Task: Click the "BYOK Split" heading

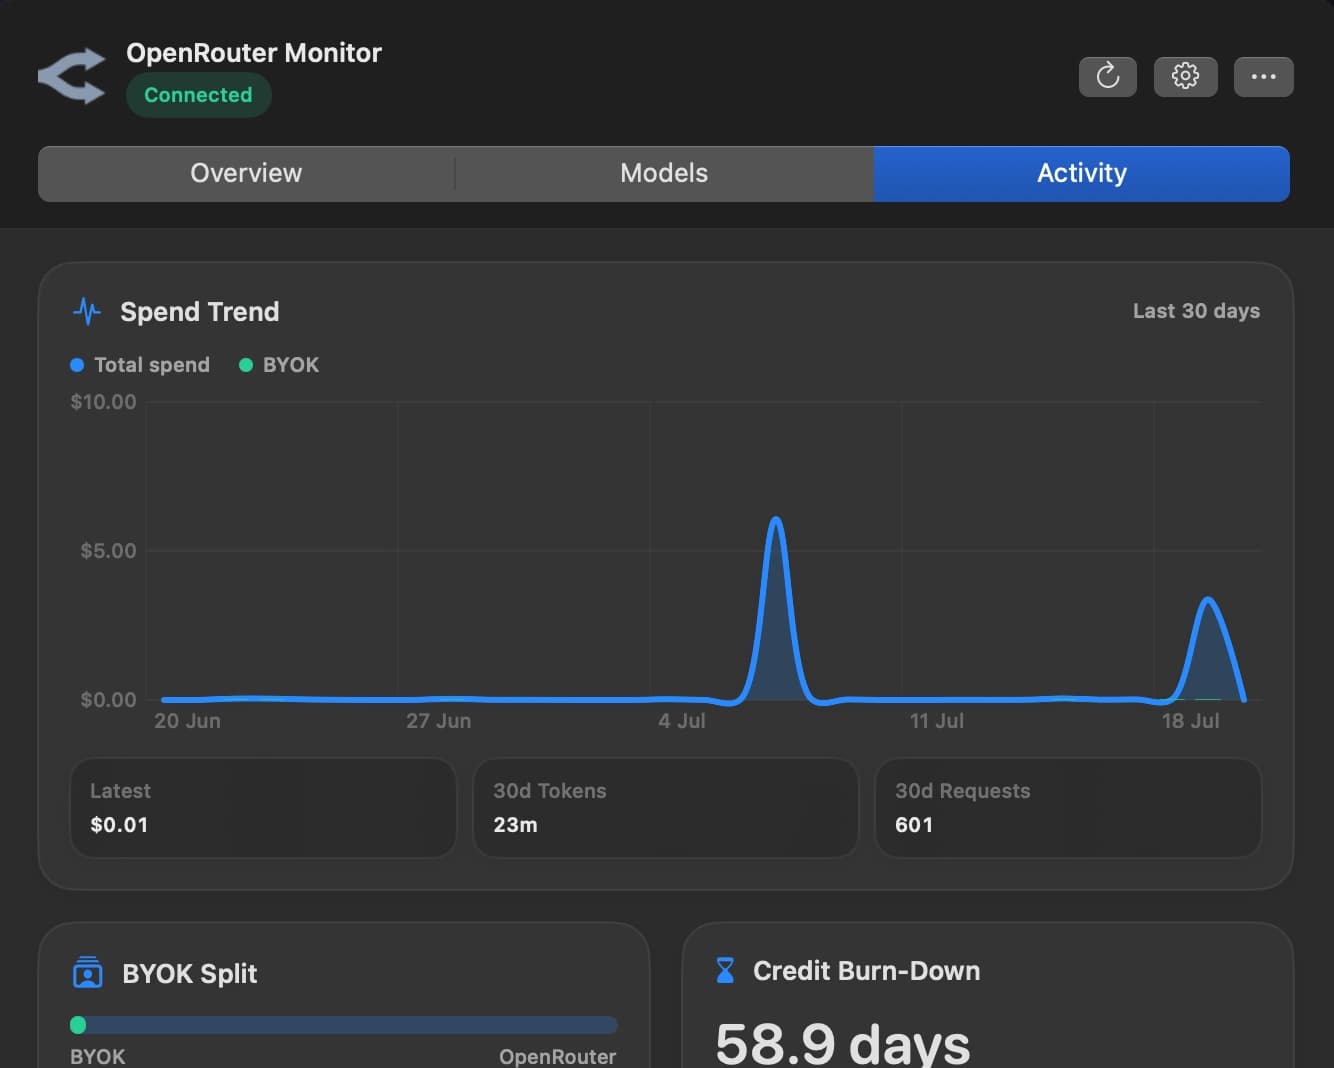Action: click(190, 974)
